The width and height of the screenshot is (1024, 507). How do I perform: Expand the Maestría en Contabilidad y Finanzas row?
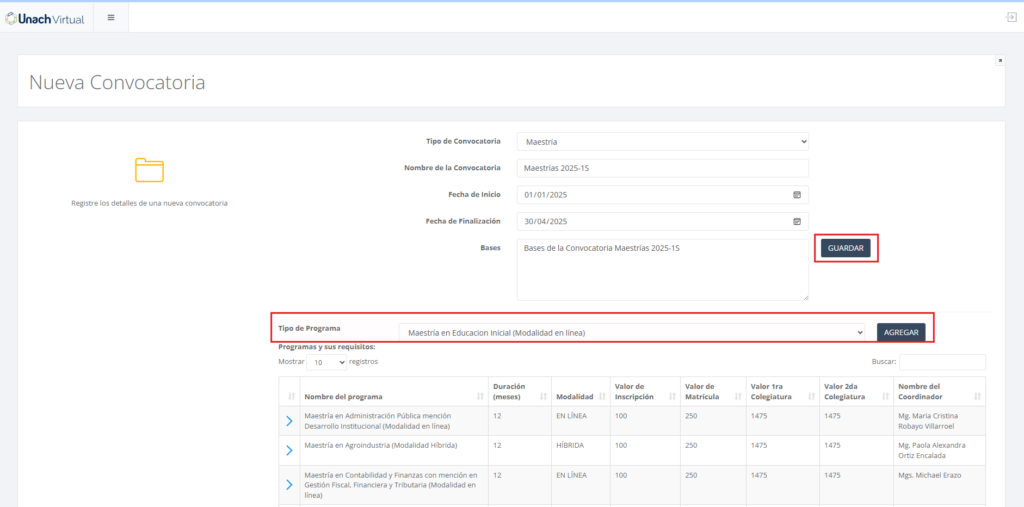click(289, 485)
